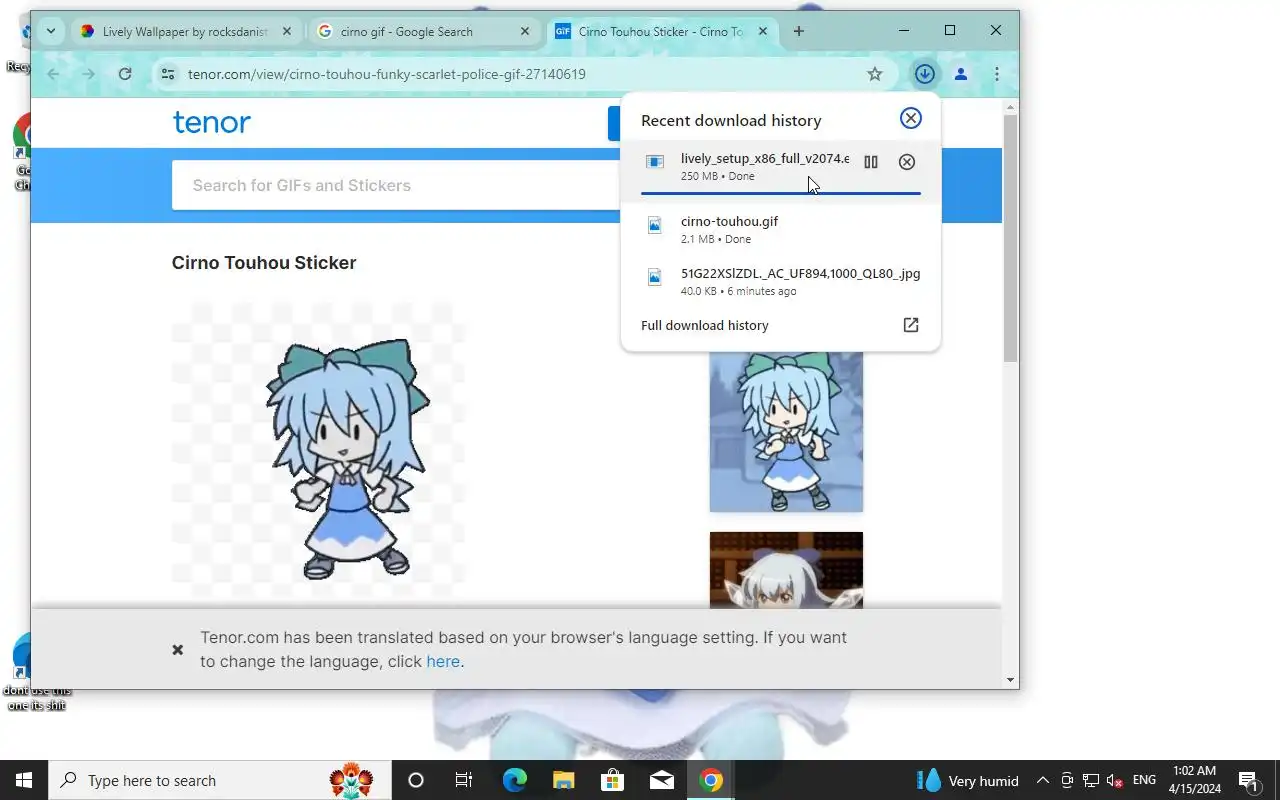
Task: Click the external link icon for download history
Action: (910, 325)
